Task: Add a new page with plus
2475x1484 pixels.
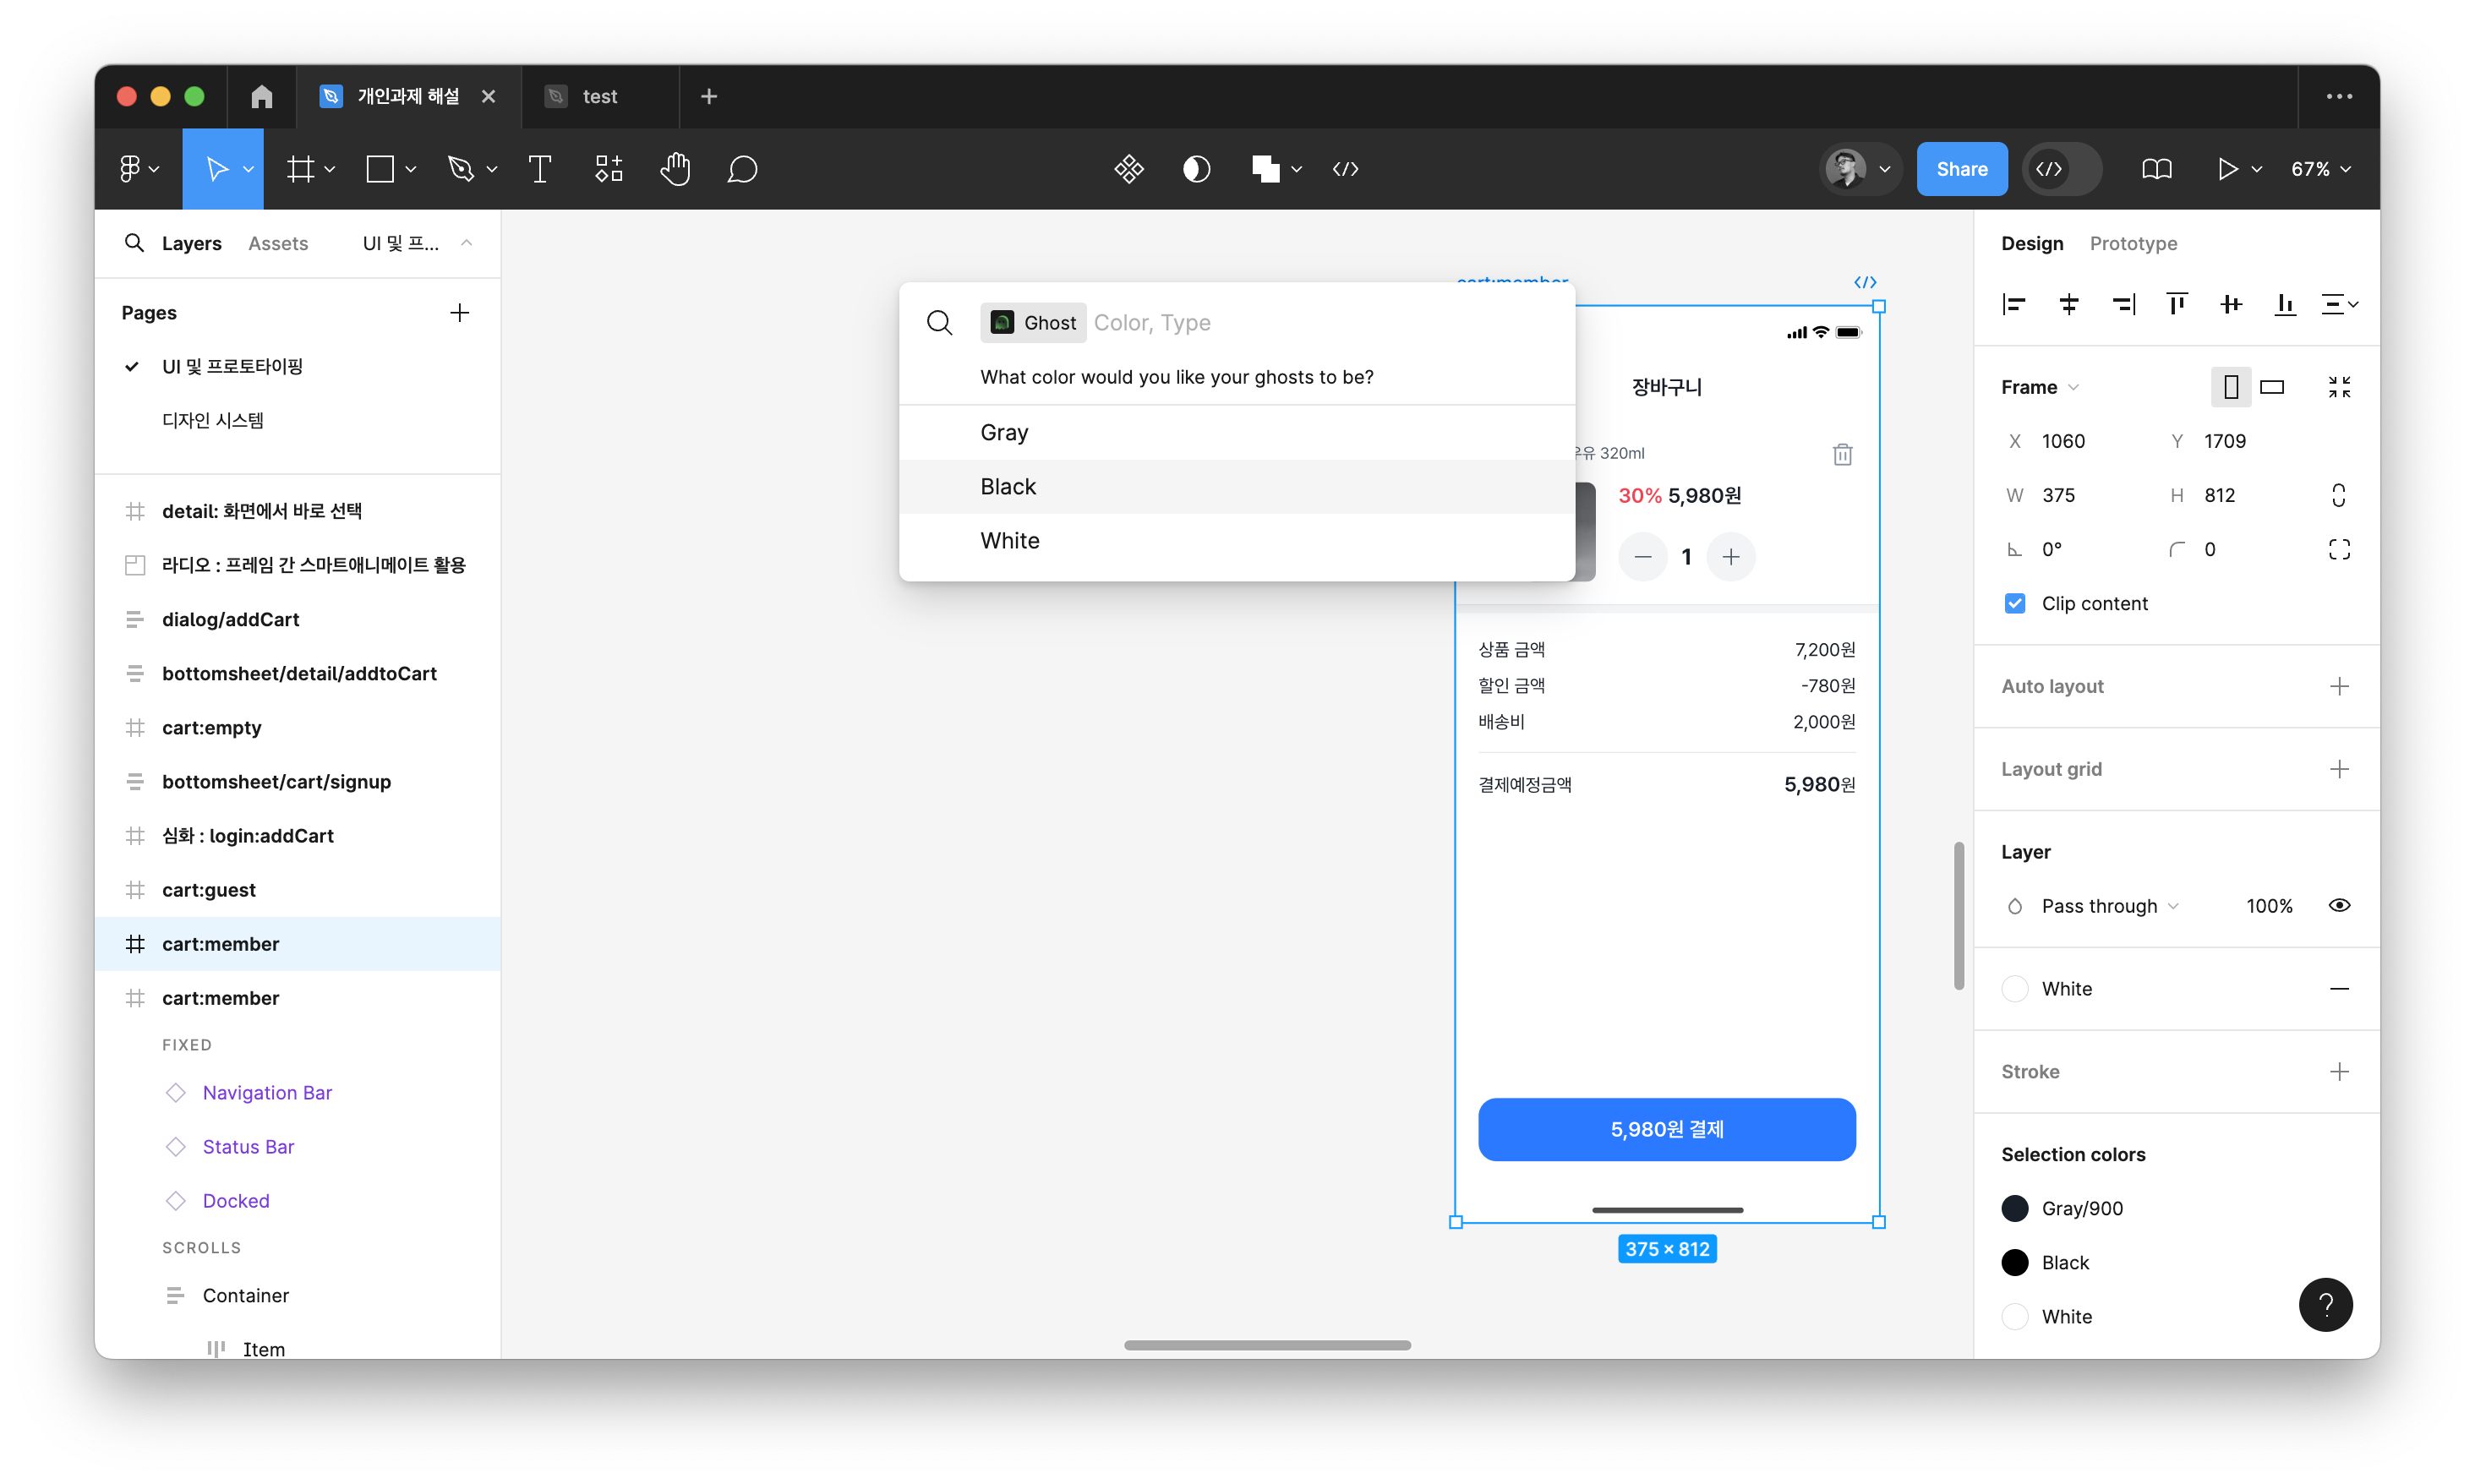Action: (x=459, y=313)
